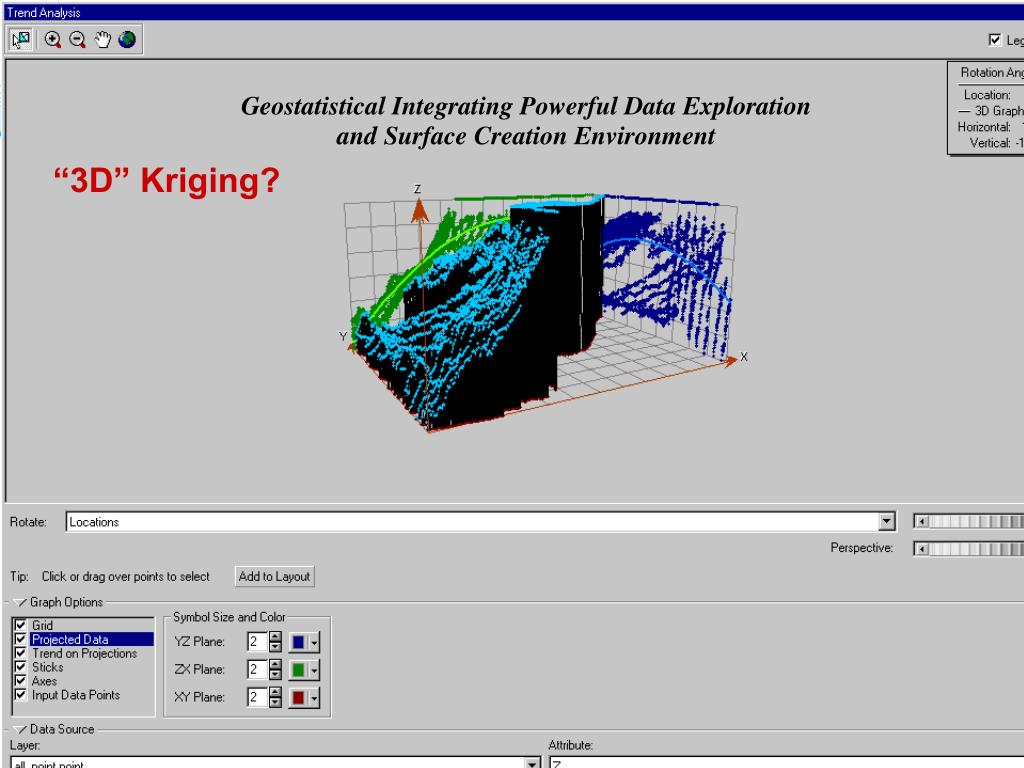Screen dimensions: 1024x768
Task: Uncheck the Grid option
Action: [x=20, y=625]
